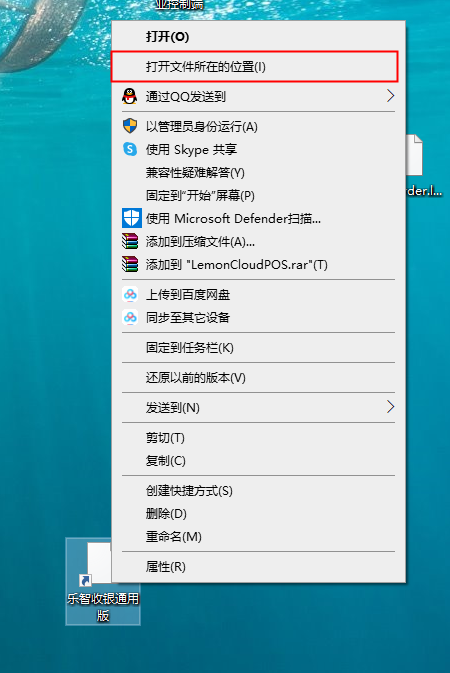Expand the 通过QQ发送到 submenu arrow

(x=390, y=96)
